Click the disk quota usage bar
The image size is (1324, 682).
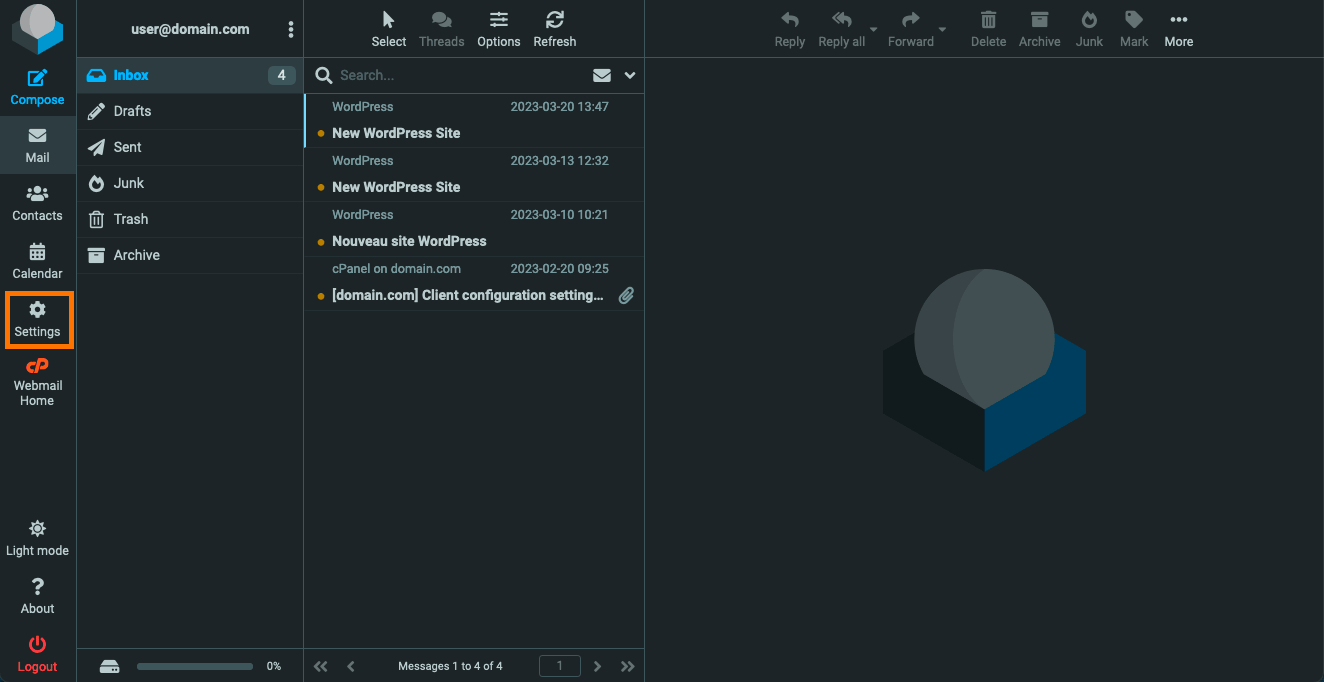195,666
